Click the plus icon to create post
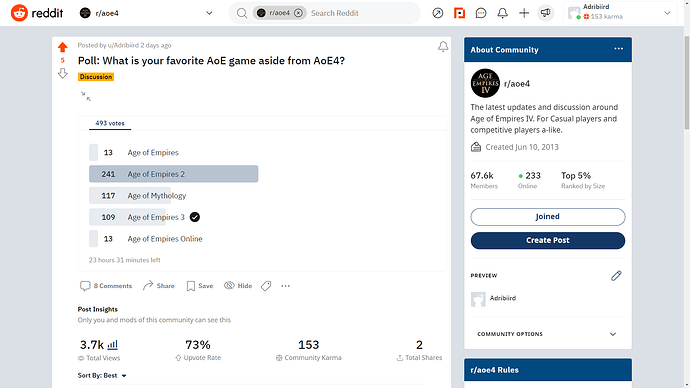Screen dimensions: 690x388 (x=524, y=13)
